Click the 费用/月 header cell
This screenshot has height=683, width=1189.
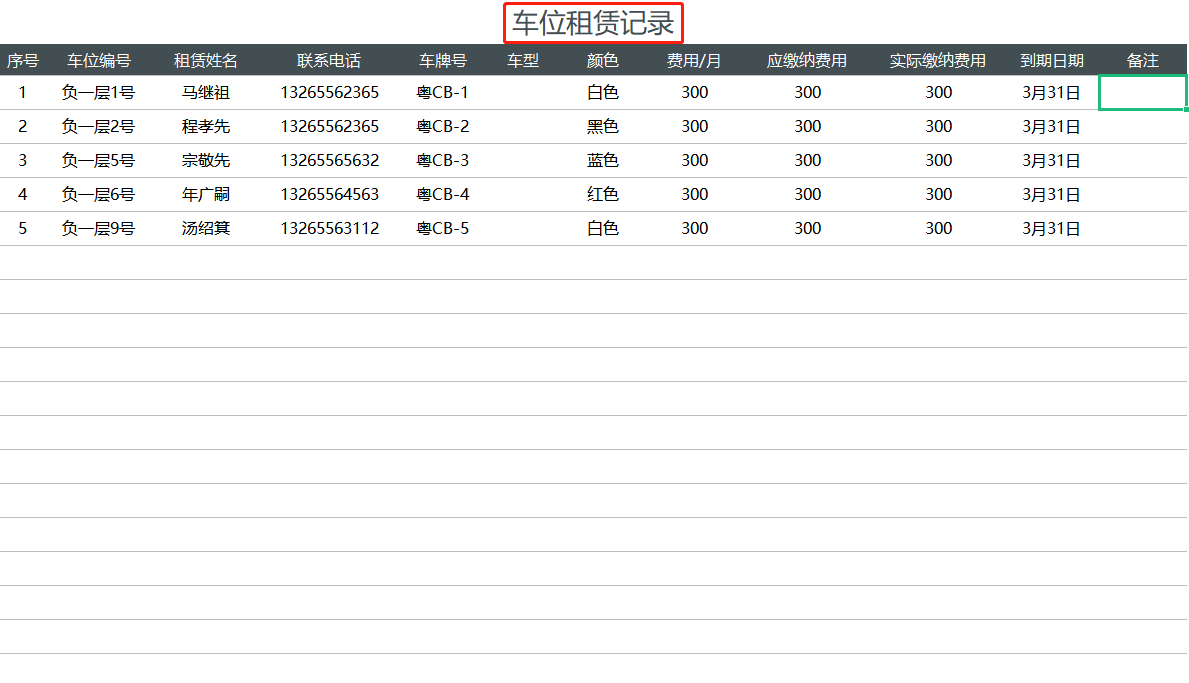tap(694, 59)
